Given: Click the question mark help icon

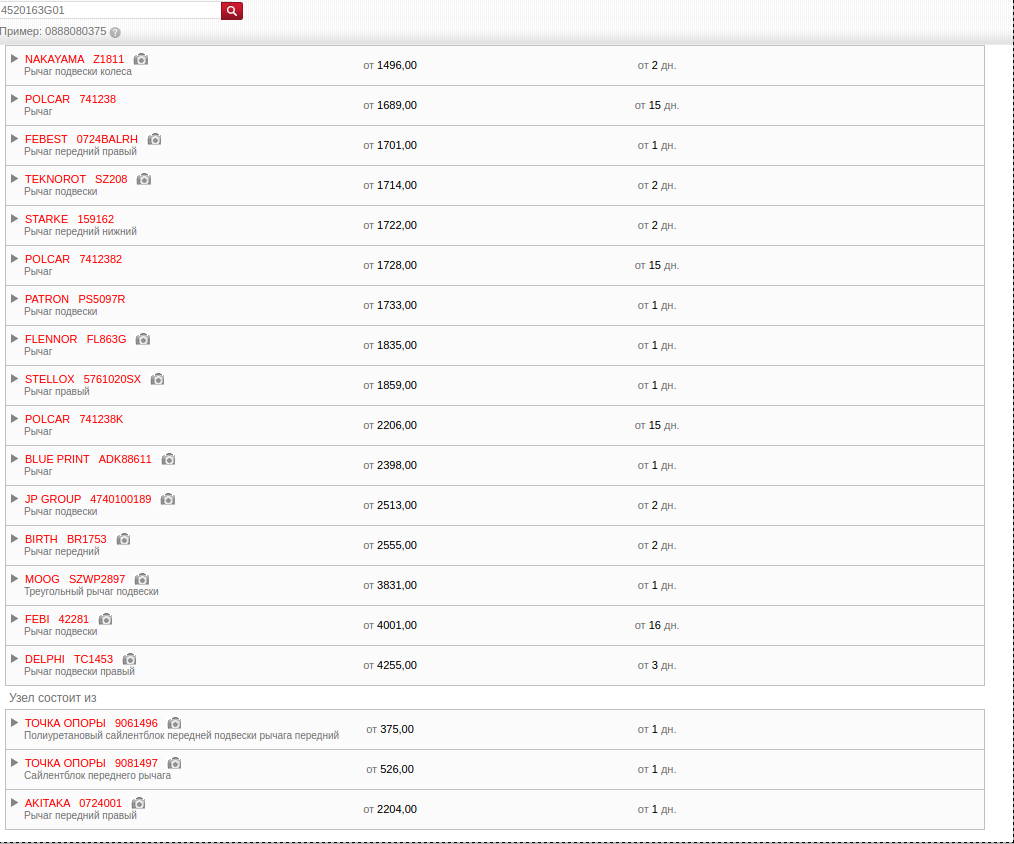Looking at the screenshot, I should (x=115, y=32).
